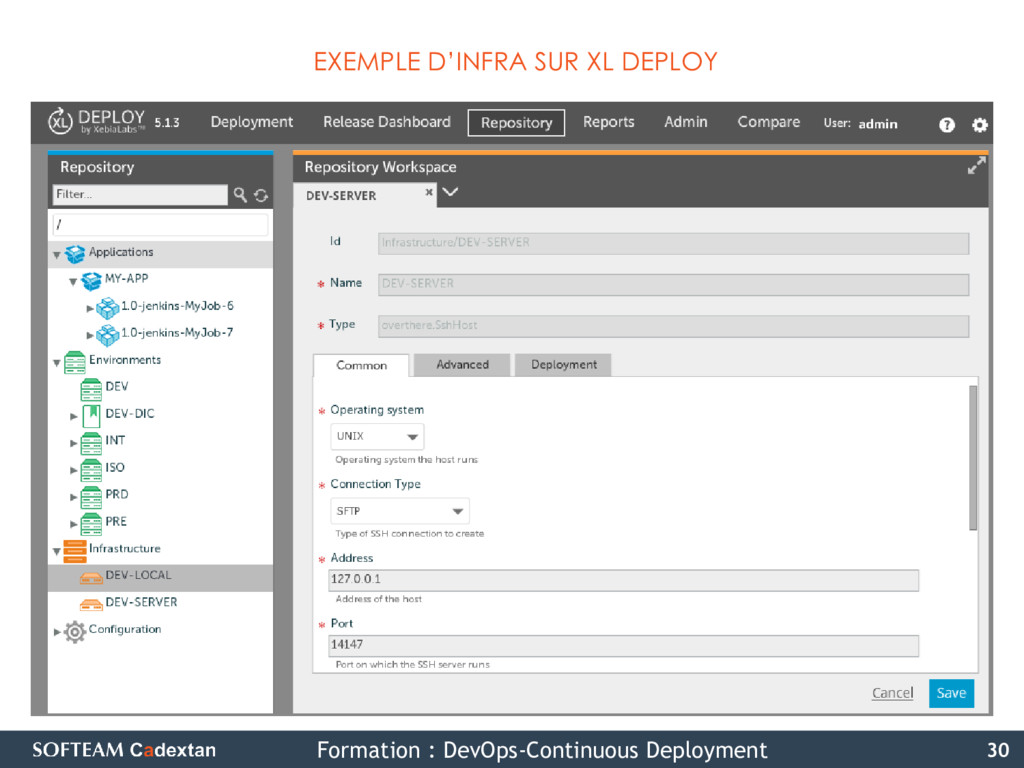This screenshot has width=1024, height=768.
Task: Click the 1.0-jenkins-MyJob-7 package icon
Action: point(107,334)
